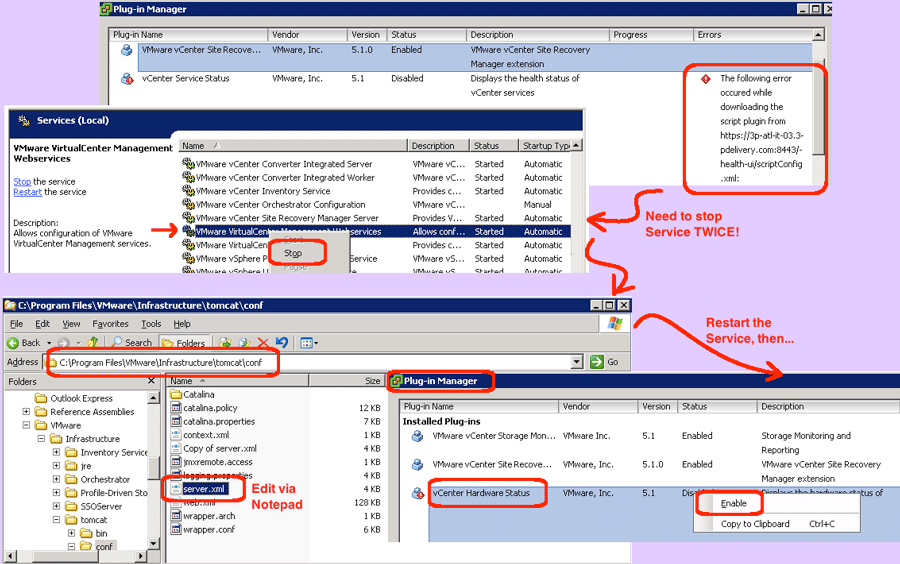
Task: Expand the jre folder node
Action: [56, 465]
